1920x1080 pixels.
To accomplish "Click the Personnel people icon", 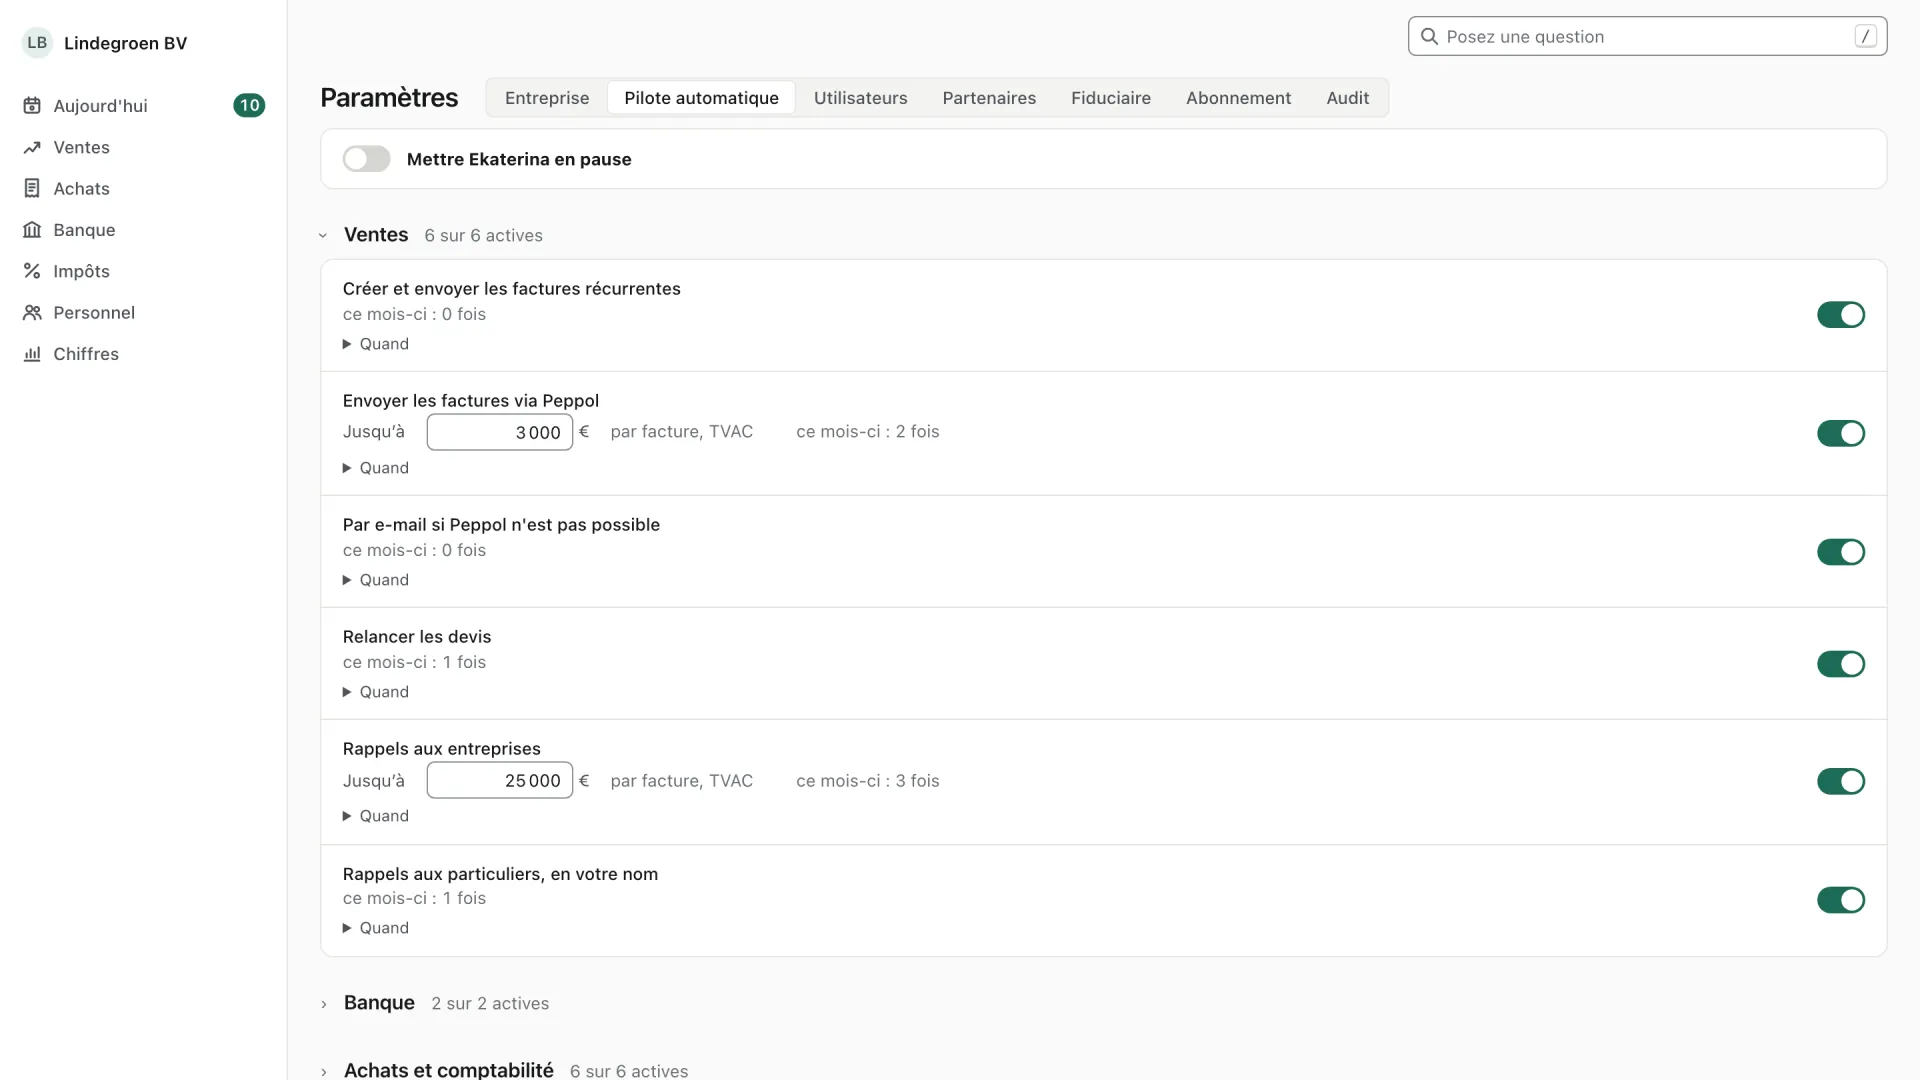I will (x=32, y=312).
